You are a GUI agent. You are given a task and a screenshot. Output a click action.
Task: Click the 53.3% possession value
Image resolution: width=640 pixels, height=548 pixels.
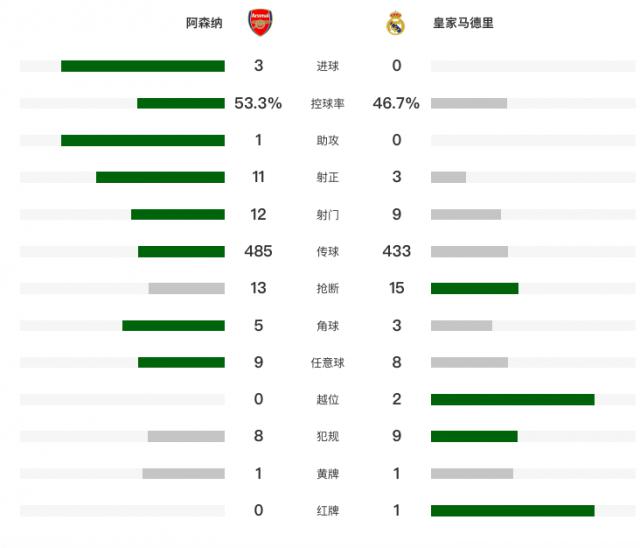[x=258, y=103]
